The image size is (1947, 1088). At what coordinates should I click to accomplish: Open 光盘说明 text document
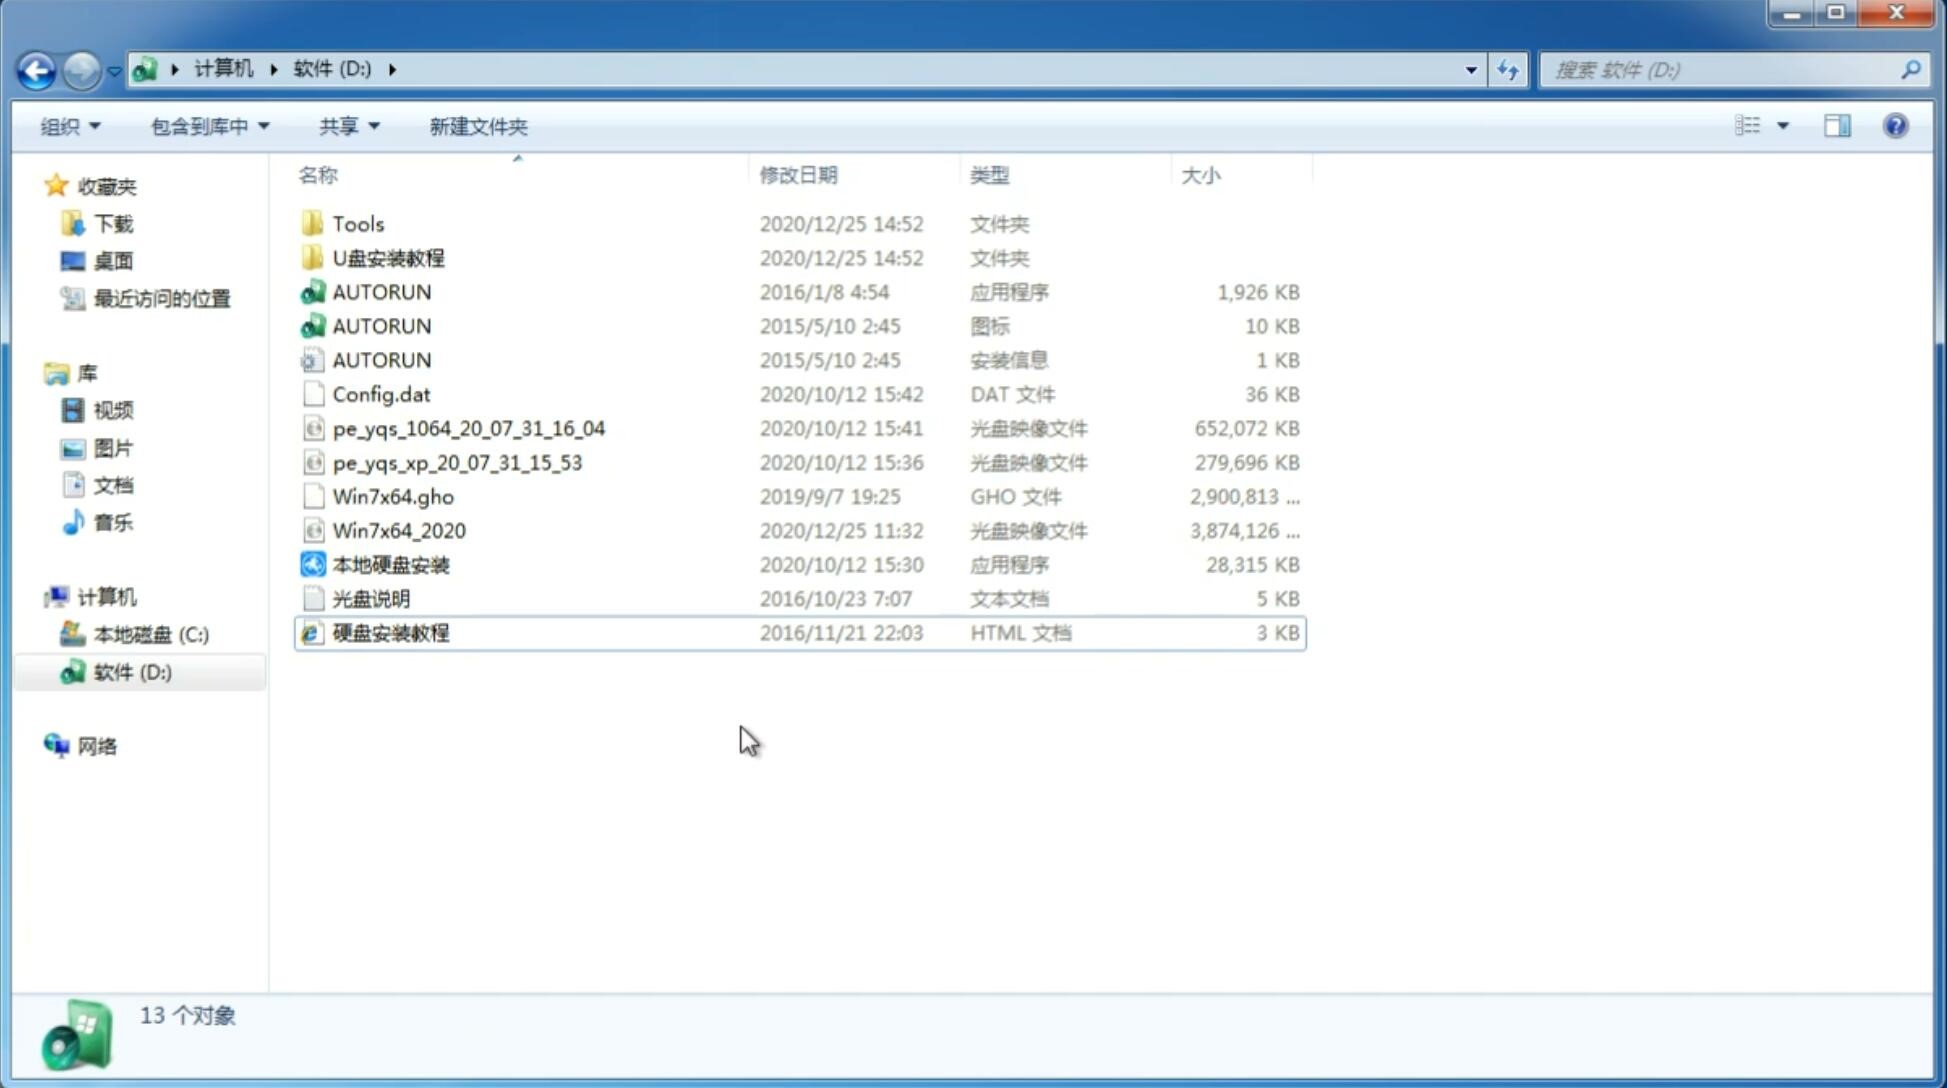tap(370, 597)
